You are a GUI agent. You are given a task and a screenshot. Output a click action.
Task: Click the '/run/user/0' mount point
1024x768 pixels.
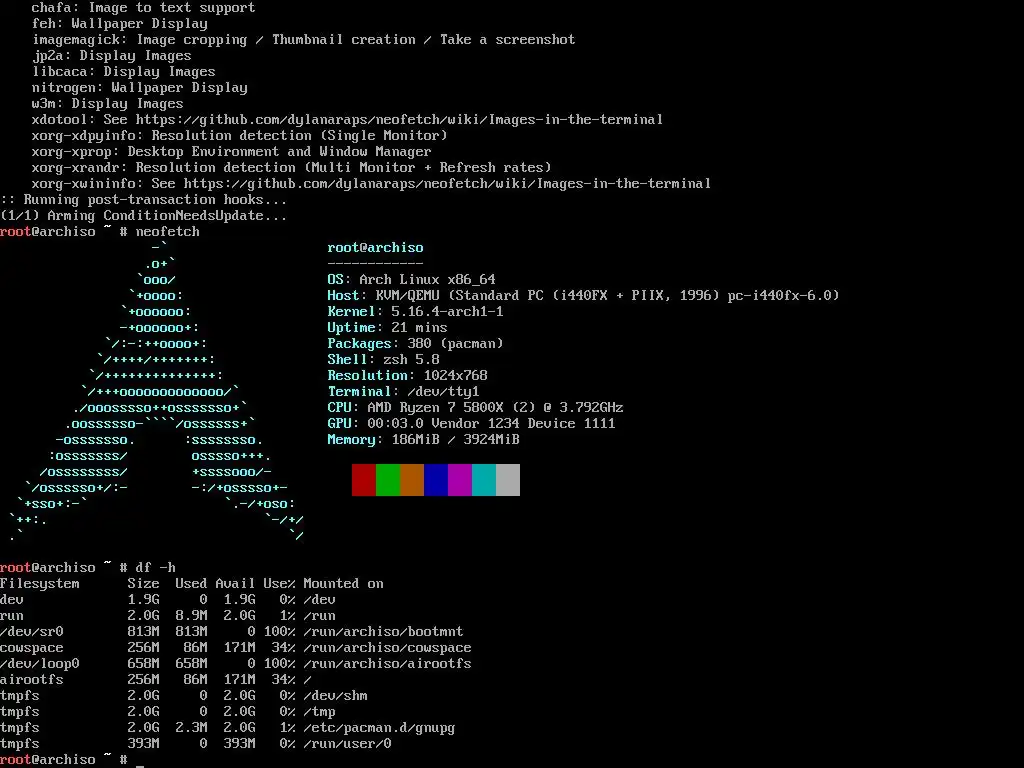pos(347,744)
